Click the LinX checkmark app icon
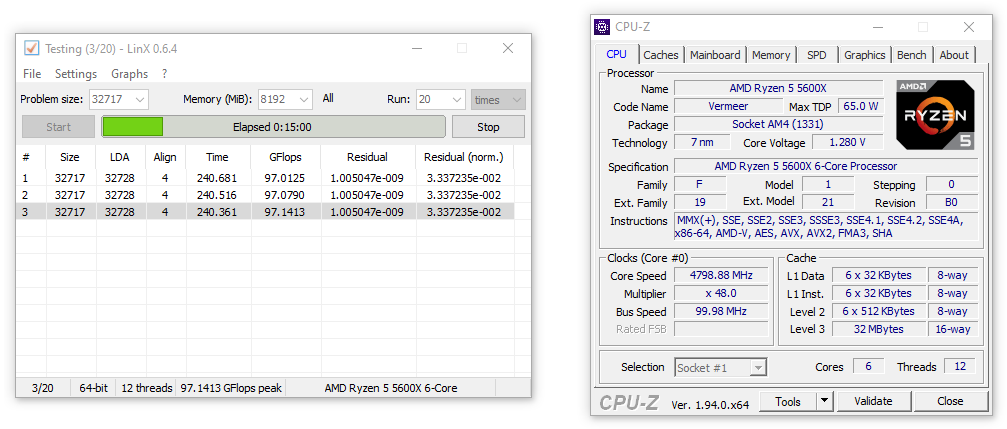The height and width of the screenshot is (429, 1007). pos(32,48)
